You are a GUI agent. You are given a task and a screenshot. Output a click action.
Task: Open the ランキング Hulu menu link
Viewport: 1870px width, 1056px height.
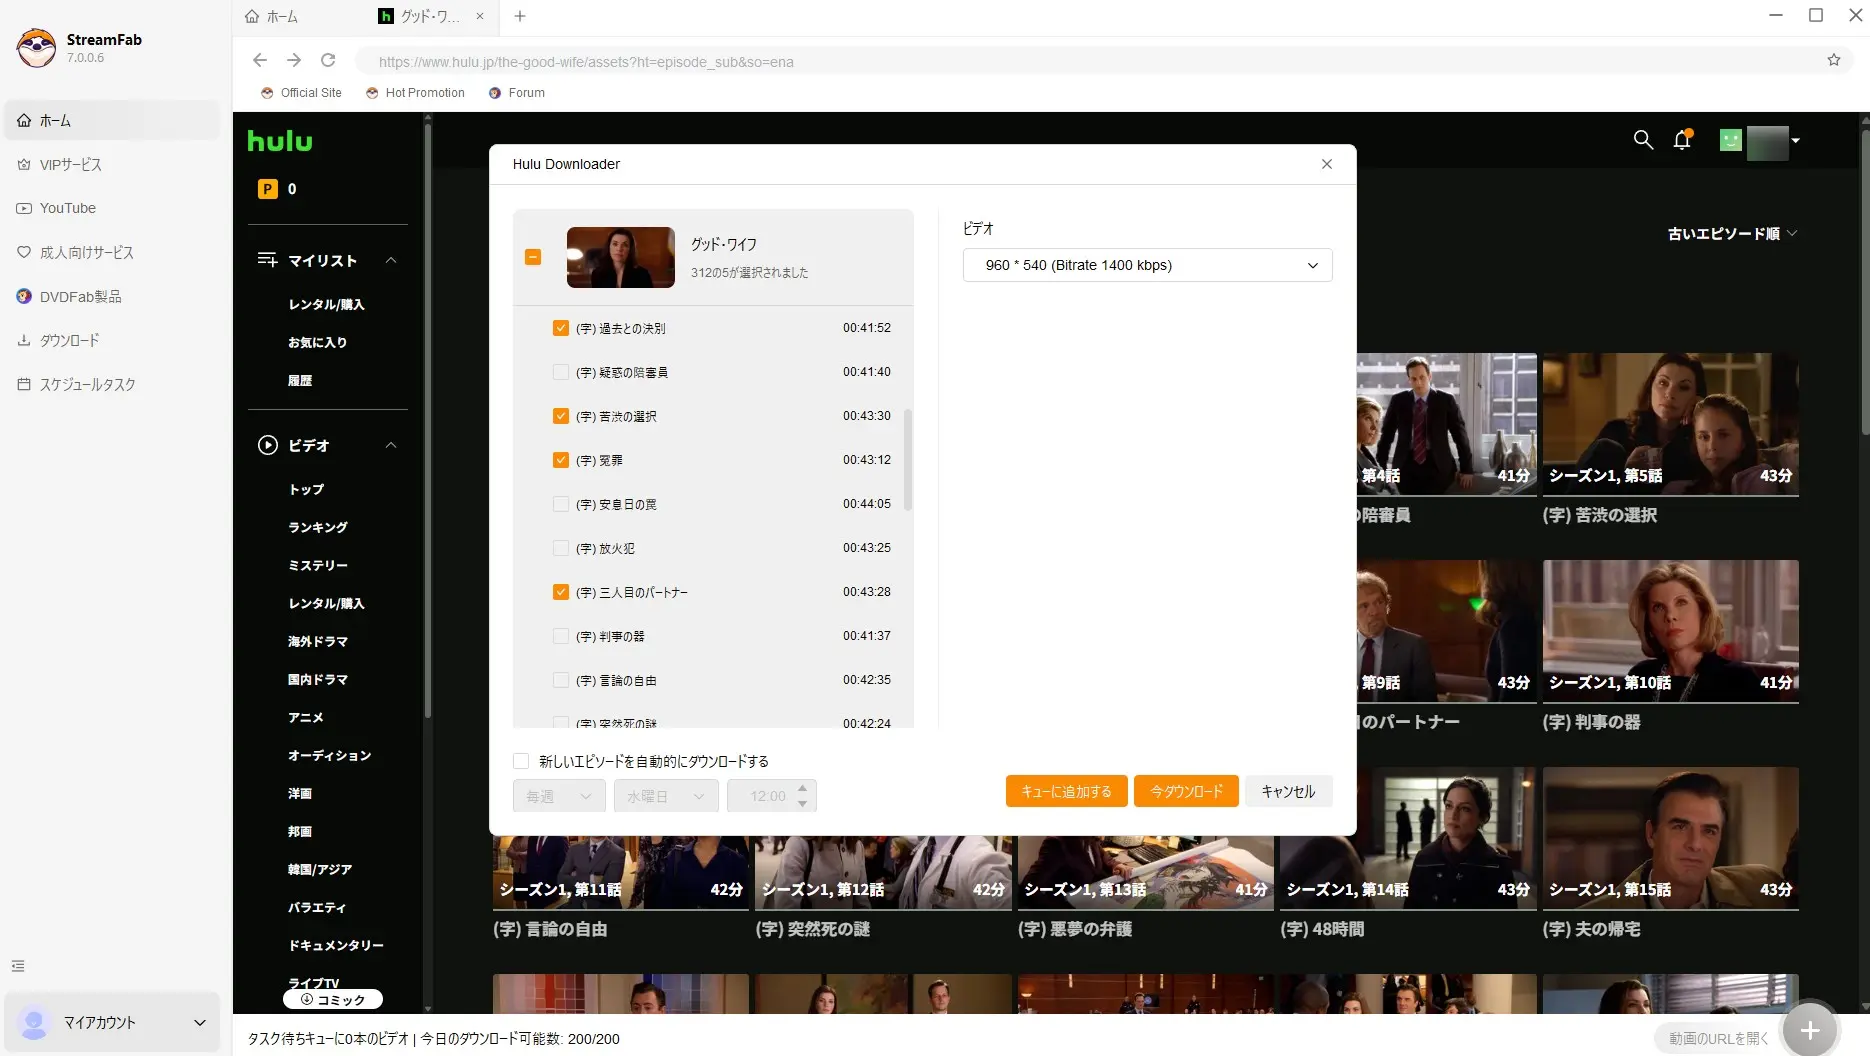coord(318,527)
